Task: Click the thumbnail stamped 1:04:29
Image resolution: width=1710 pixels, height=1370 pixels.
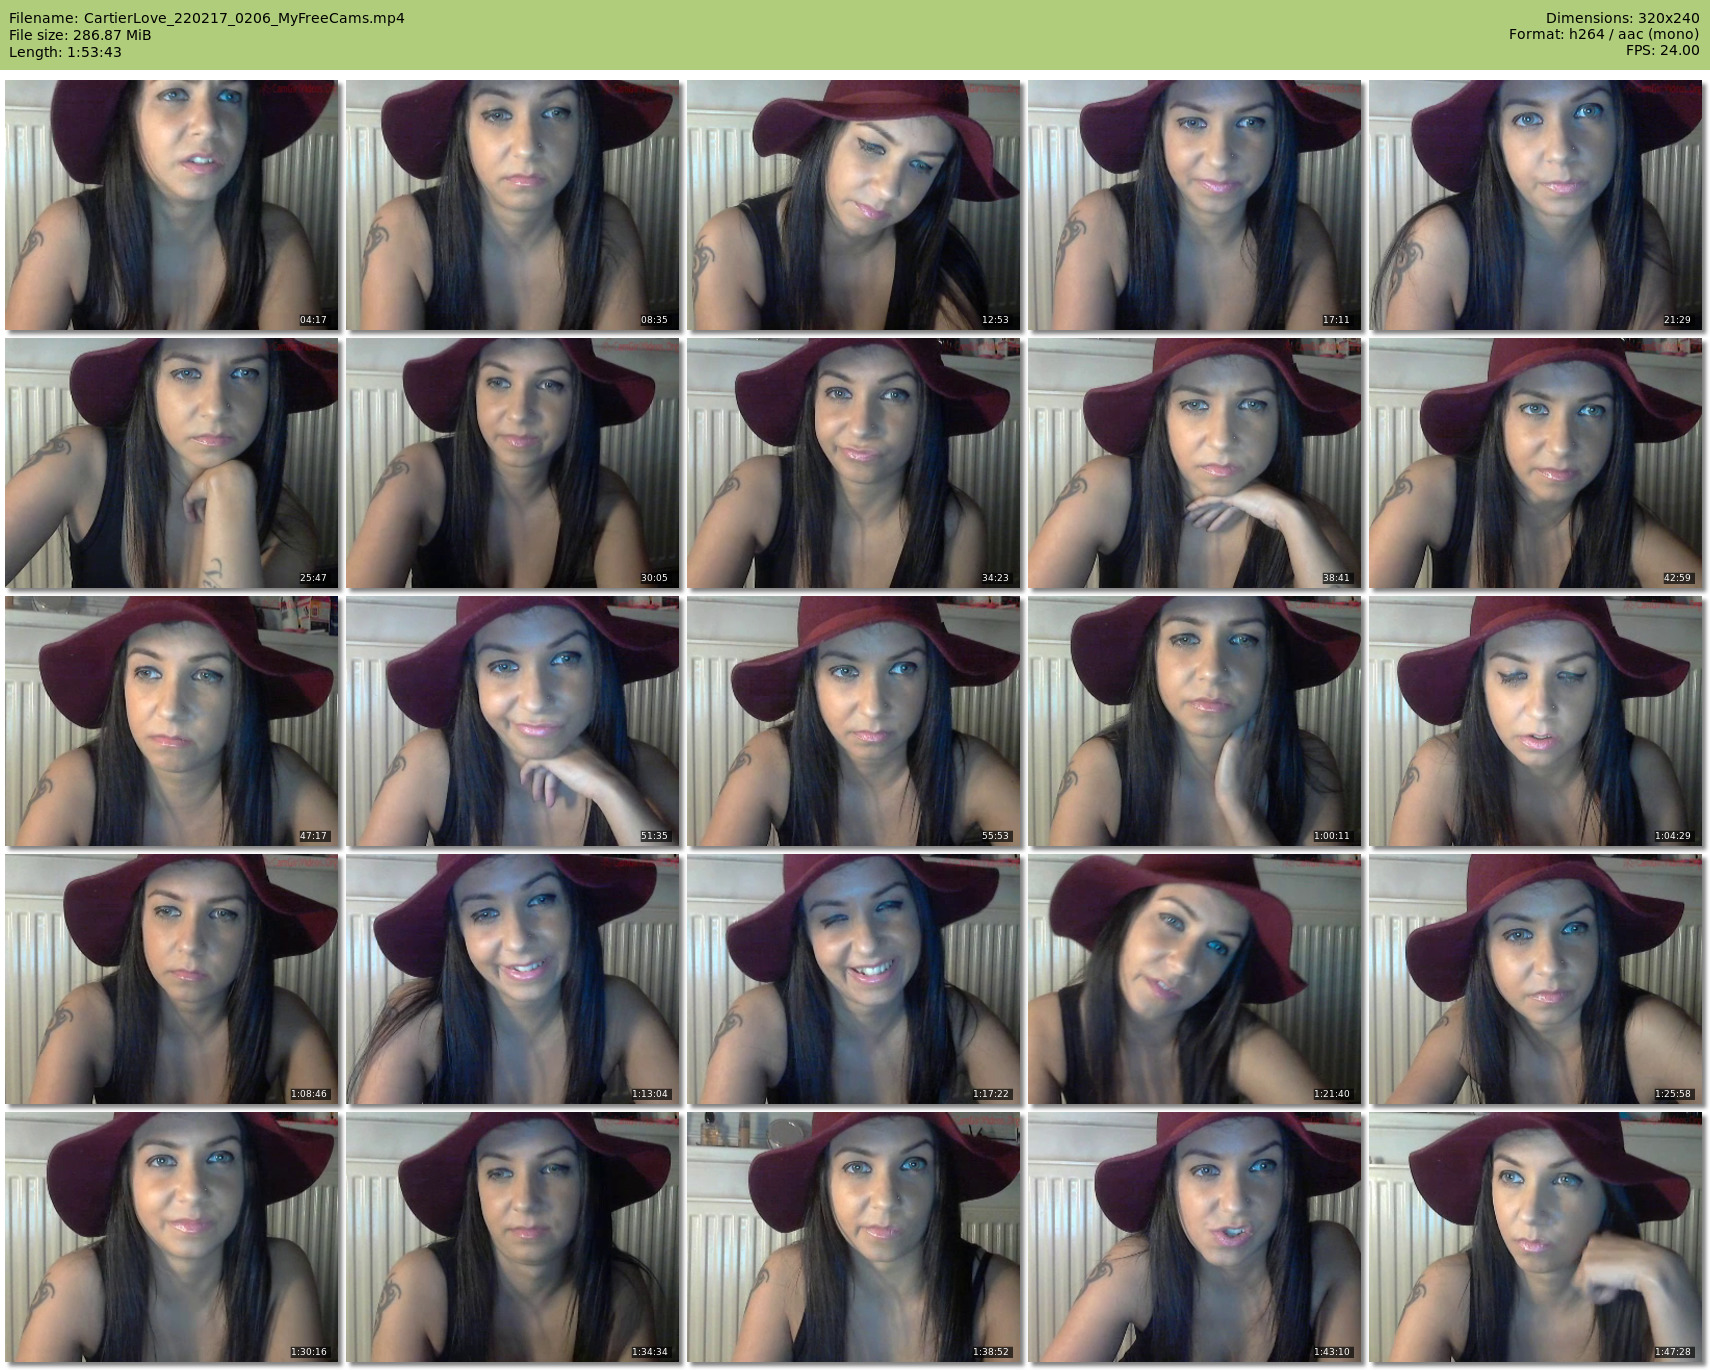Action: 1536,721
